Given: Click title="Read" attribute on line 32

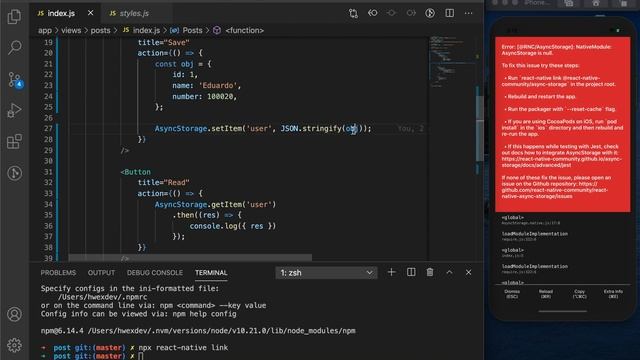Looking at the screenshot, I should (x=163, y=183).
